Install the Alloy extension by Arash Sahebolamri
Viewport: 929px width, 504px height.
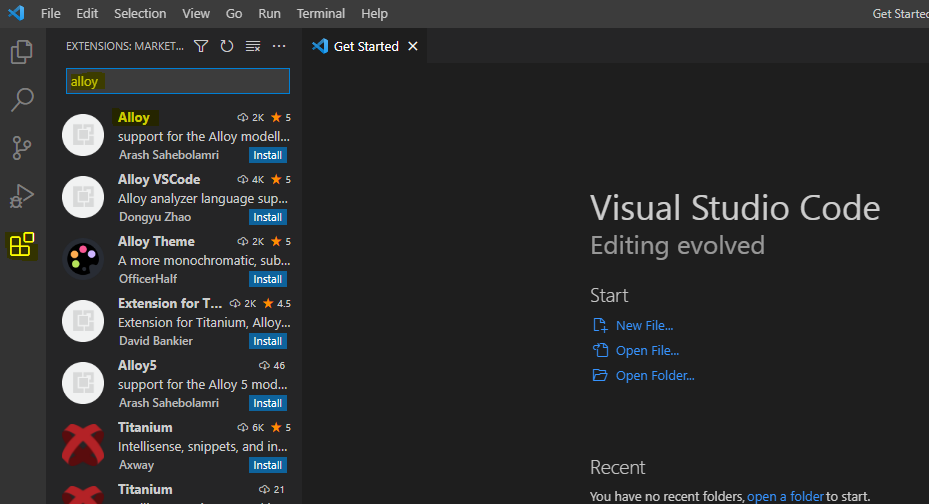click(268, 155)
